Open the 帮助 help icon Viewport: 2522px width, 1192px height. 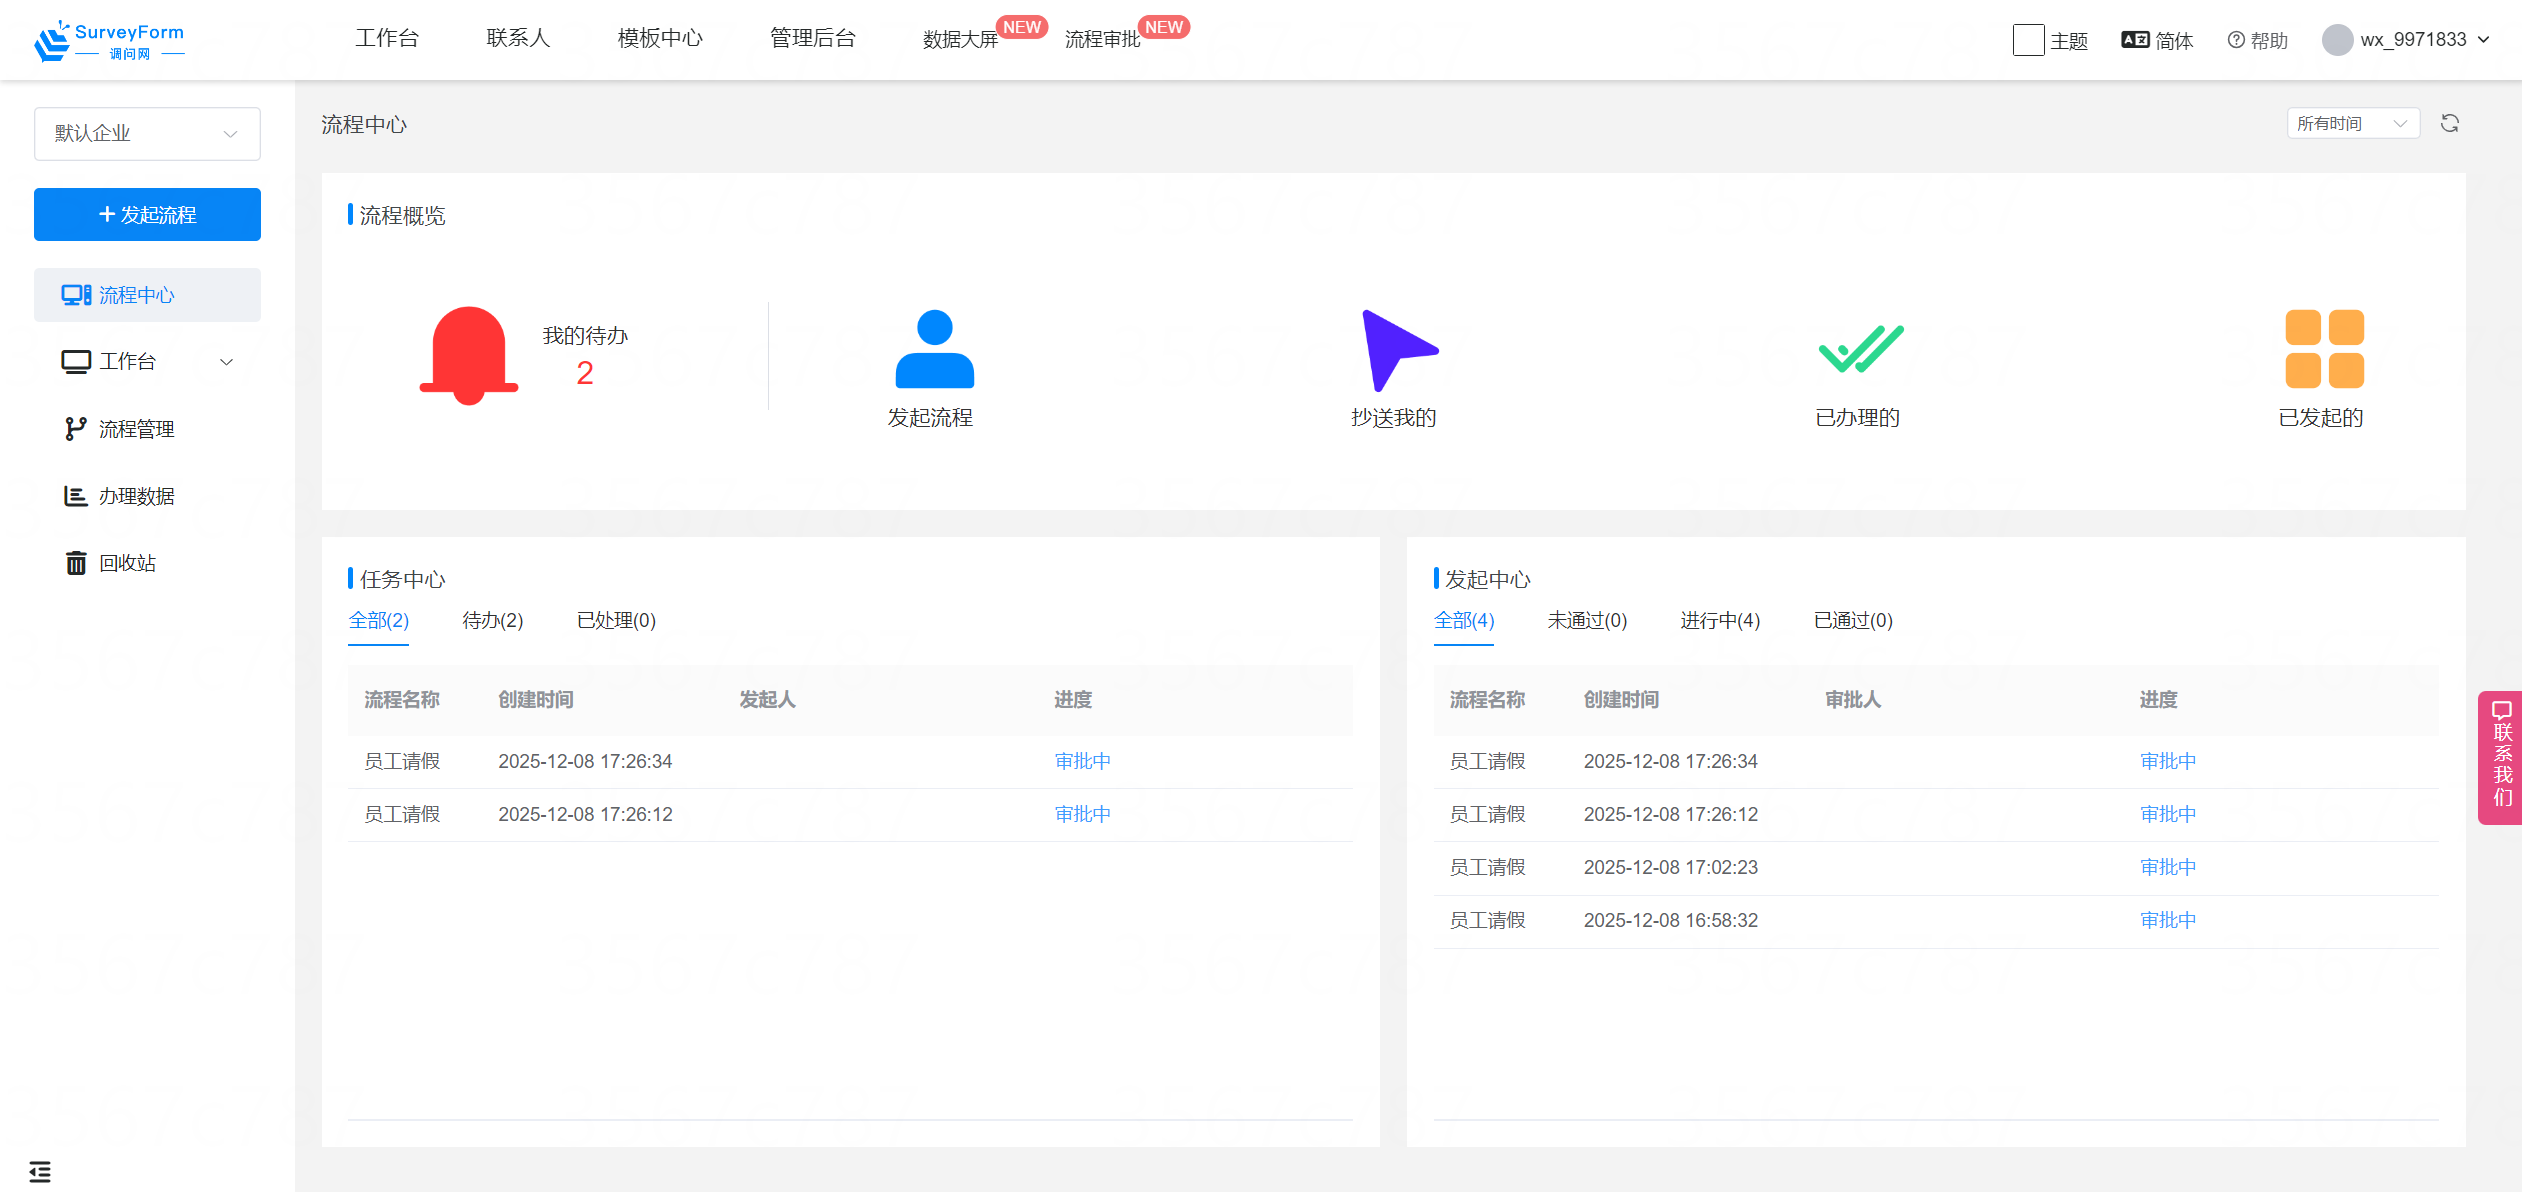point(2257,40)
